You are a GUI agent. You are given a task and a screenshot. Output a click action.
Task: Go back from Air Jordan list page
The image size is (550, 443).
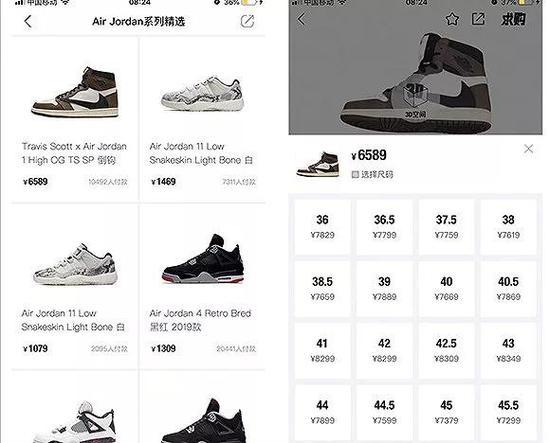(28, 21)
